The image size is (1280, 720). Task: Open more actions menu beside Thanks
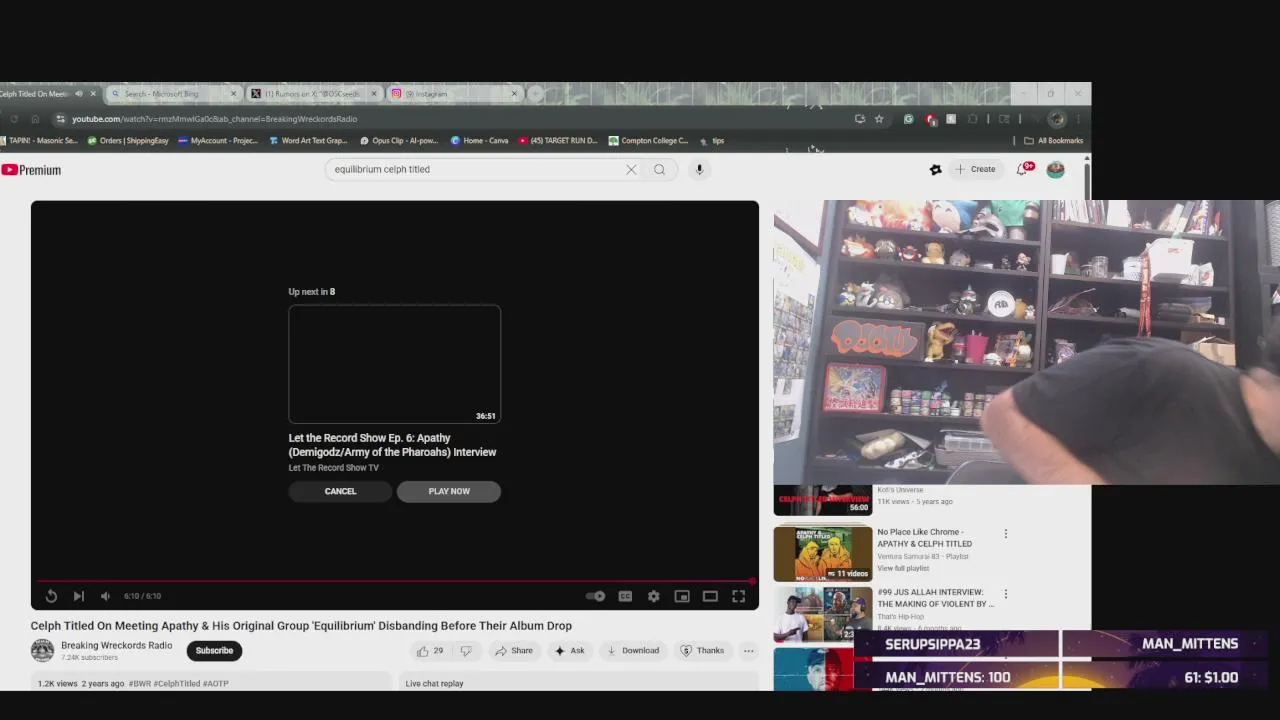coord(748,651)
